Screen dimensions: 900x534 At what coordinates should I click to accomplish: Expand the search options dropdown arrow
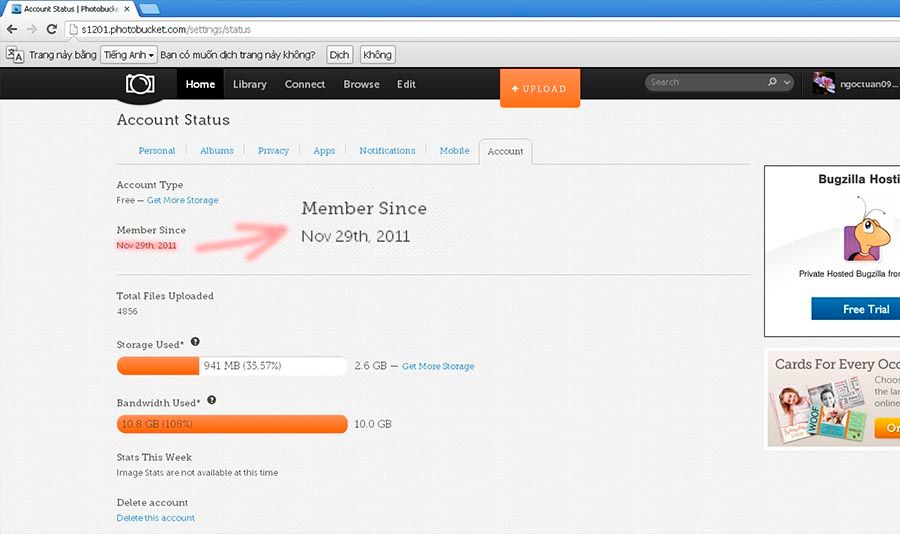click(x=787, y=82)
